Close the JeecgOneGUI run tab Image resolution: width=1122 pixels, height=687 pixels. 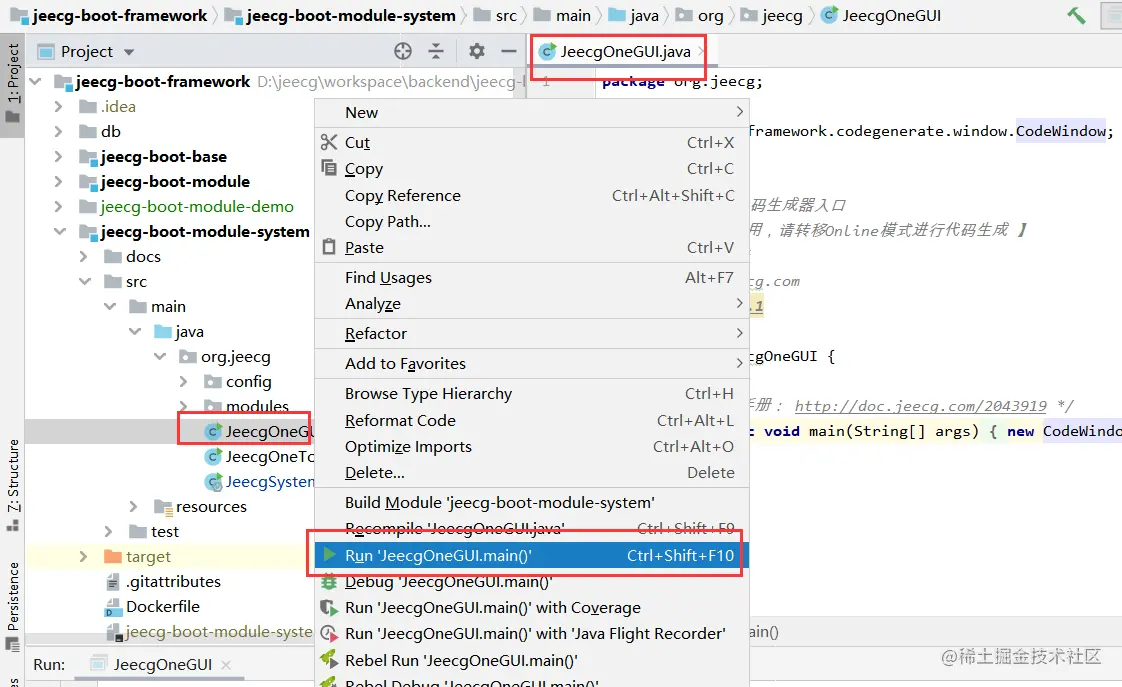click(226, 665)
